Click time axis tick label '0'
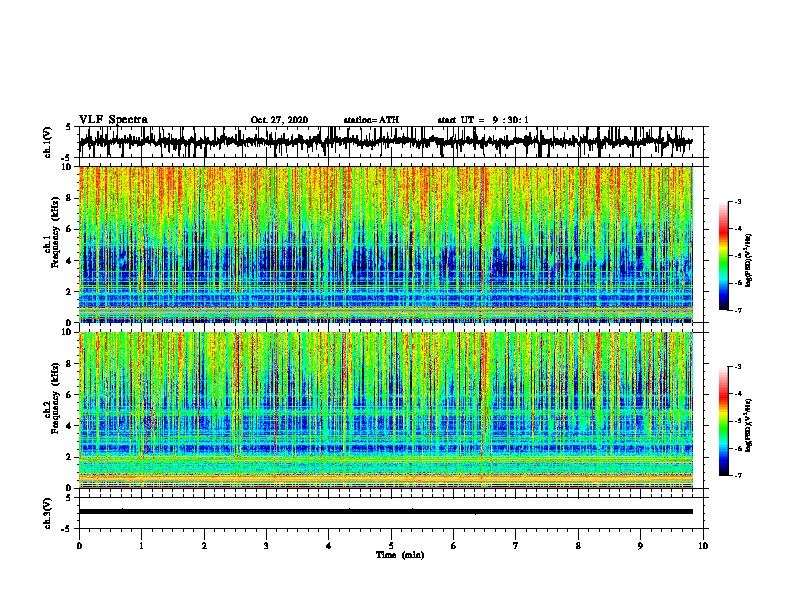The width and height of the screenshot is (792, 612). pyautogui.click(x=79, y=545)
